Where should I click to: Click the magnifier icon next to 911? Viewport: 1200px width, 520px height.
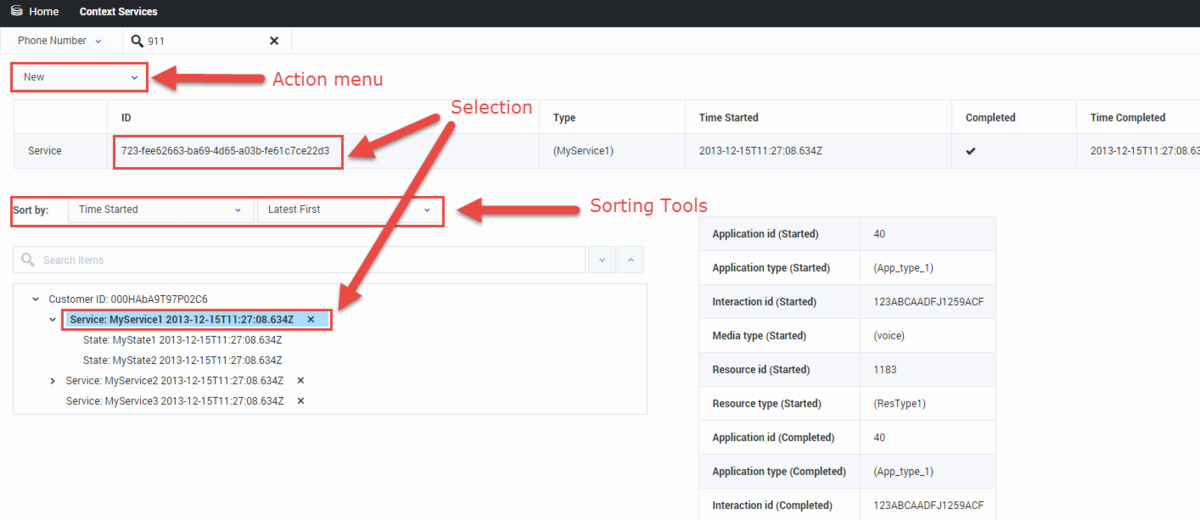137,41
